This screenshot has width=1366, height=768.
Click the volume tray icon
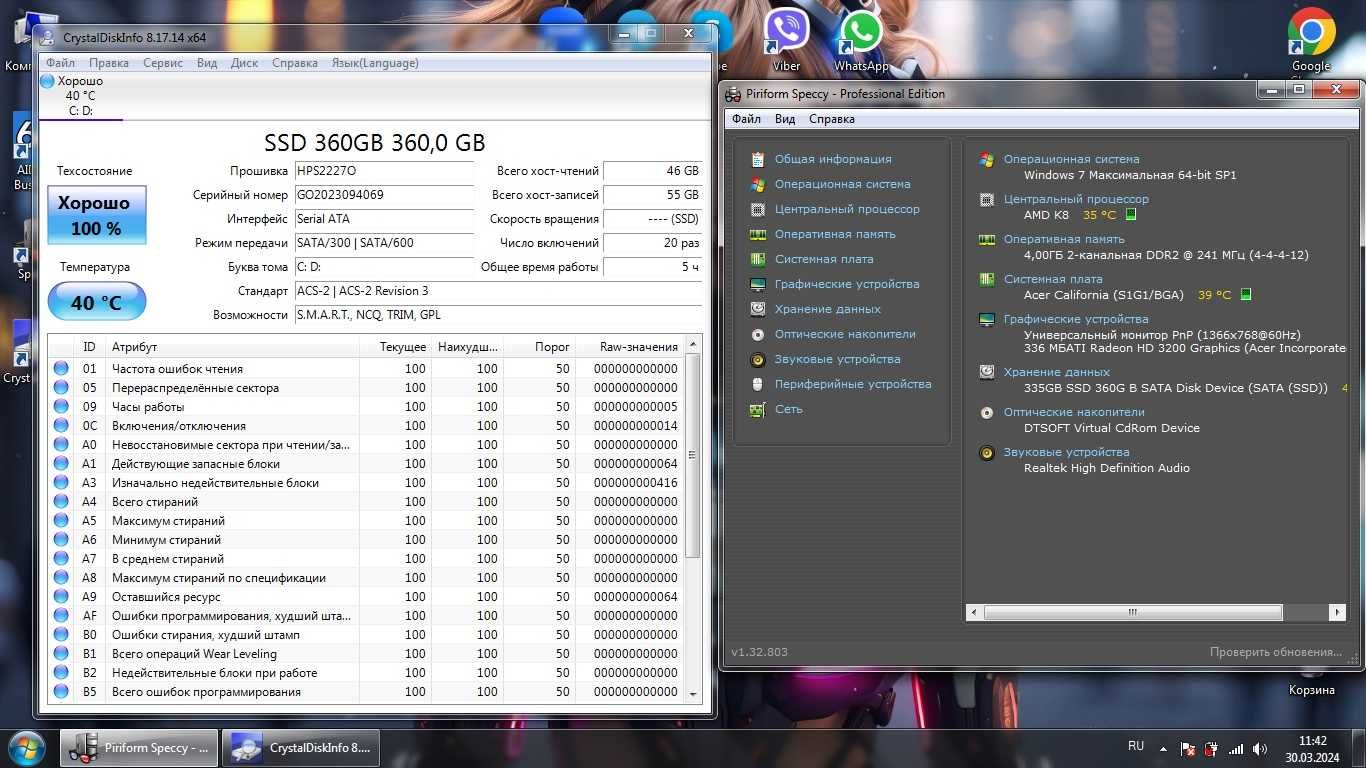(1262, 749)
